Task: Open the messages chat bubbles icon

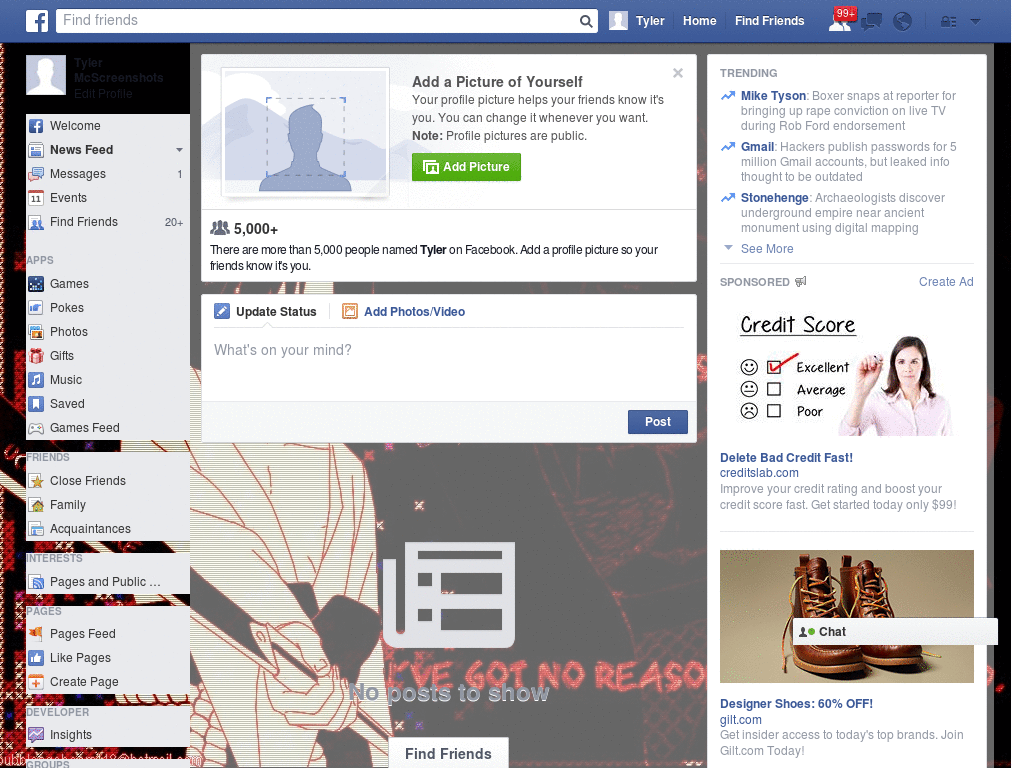Action: pyautogui.click(x=871, y=22)
